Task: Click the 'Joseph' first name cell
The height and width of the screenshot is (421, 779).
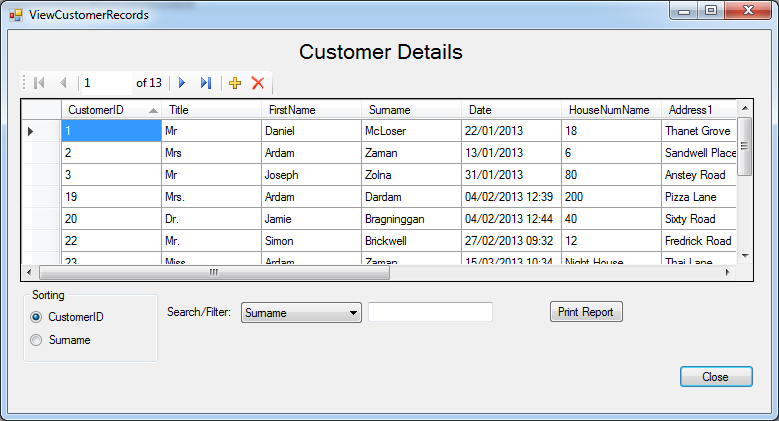Action: tap(311, 175)
